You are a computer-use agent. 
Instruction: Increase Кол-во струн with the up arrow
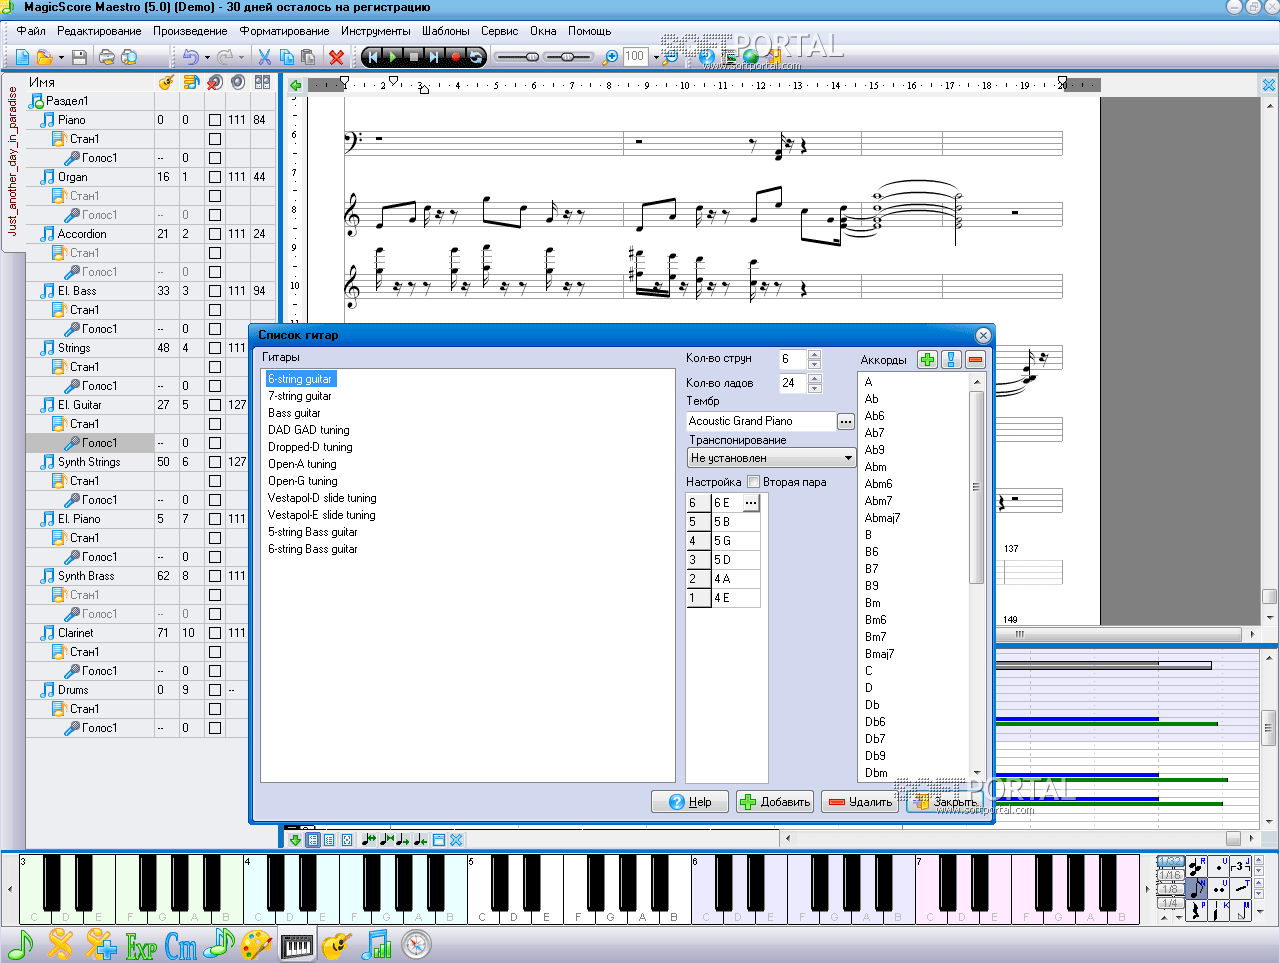click(814, 354)
